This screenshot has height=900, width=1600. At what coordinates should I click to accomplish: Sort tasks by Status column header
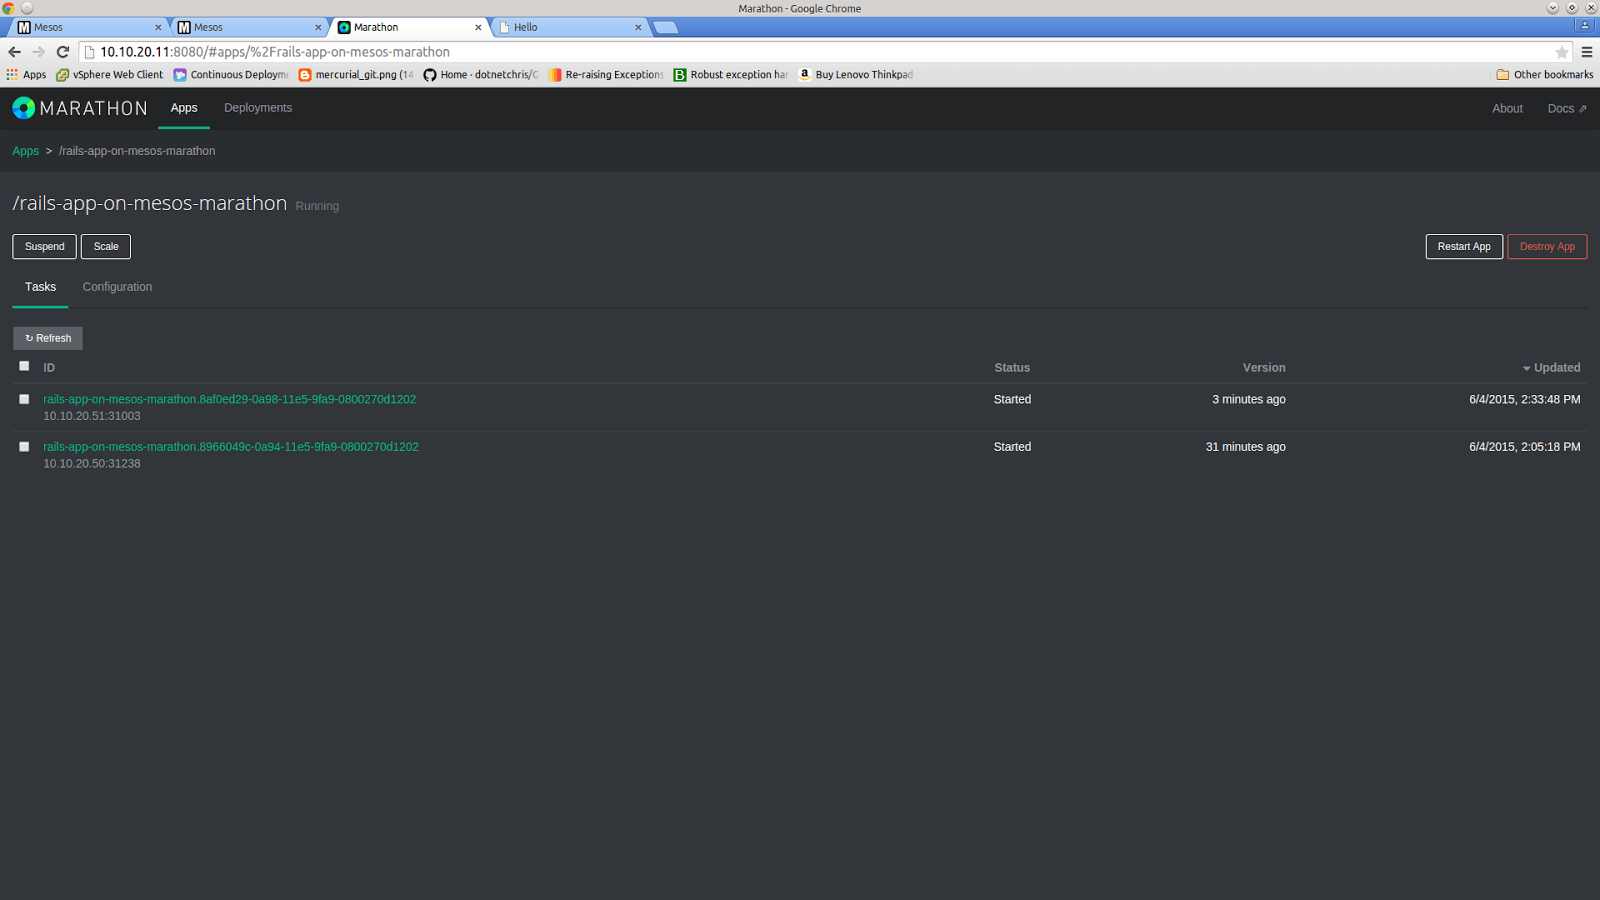(x=1011, y=368)
